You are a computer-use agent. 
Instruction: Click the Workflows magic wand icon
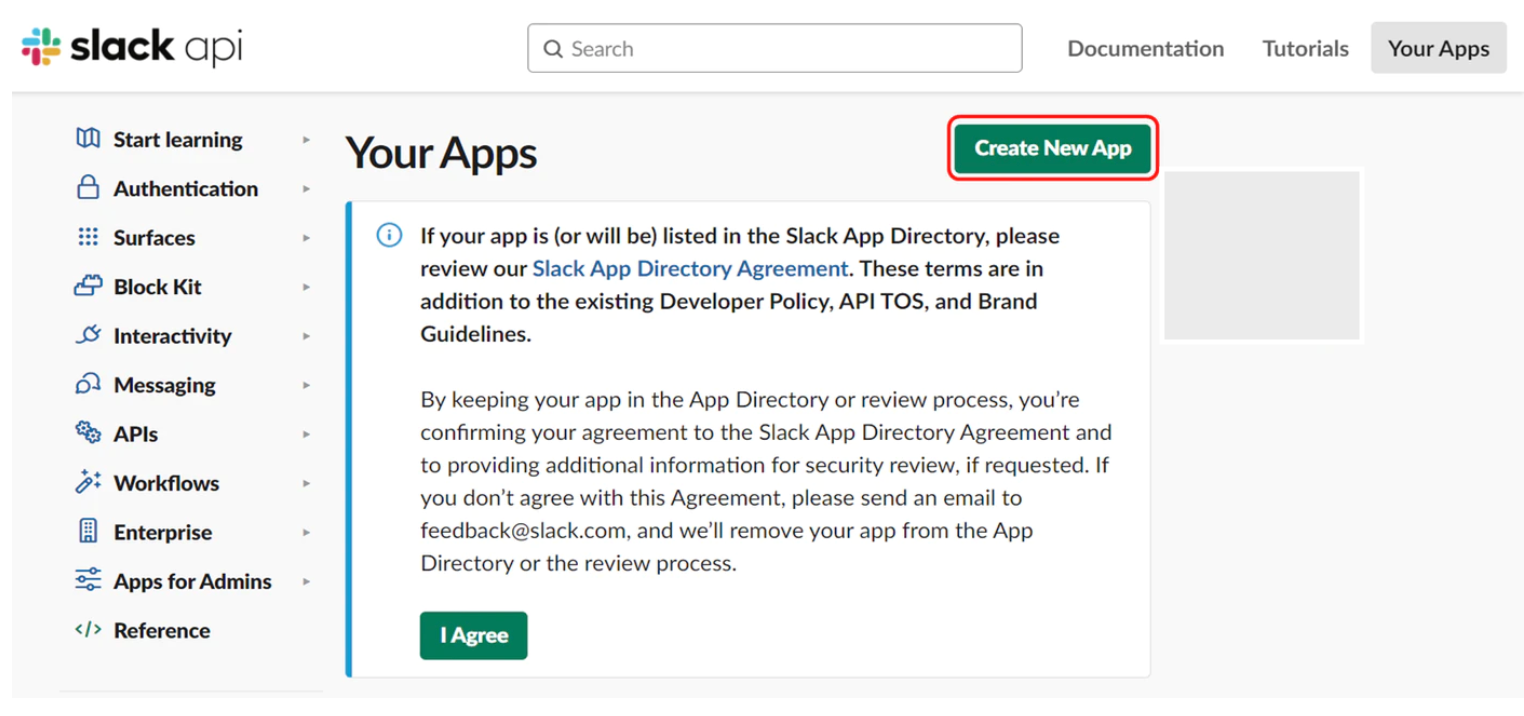[x=88, y=482]
